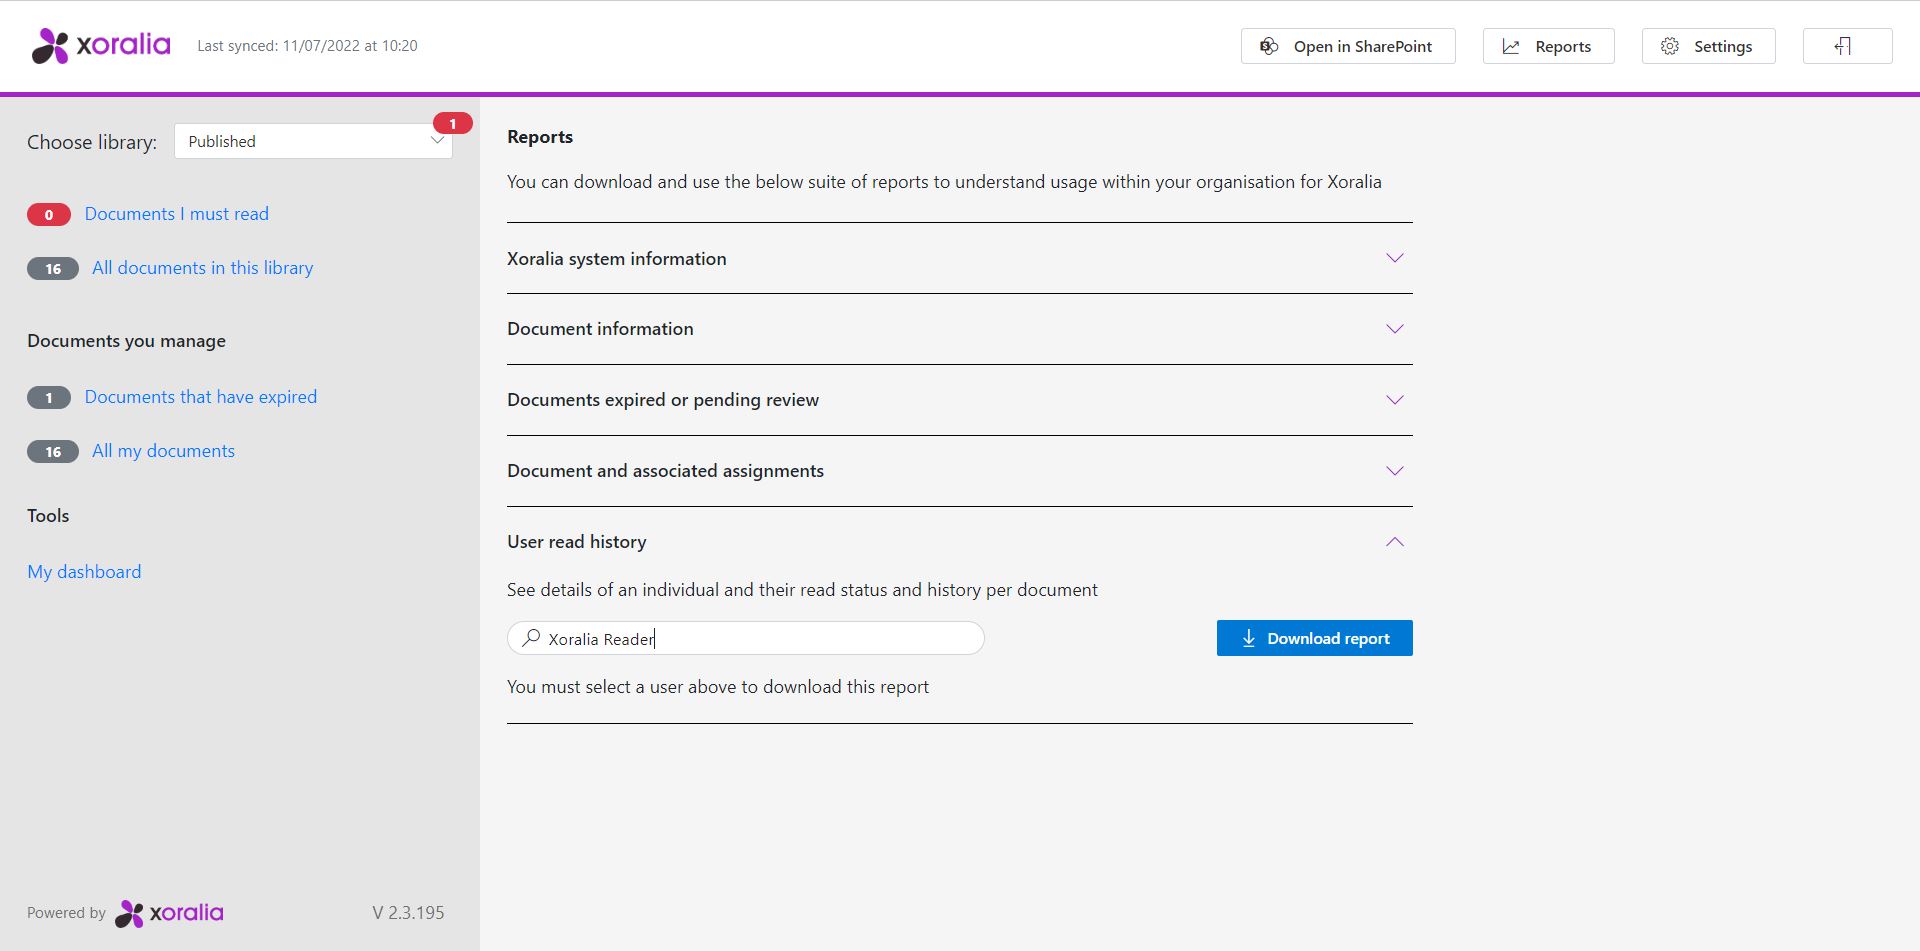Click the chart icon on Reports button

pos(1511,46)
